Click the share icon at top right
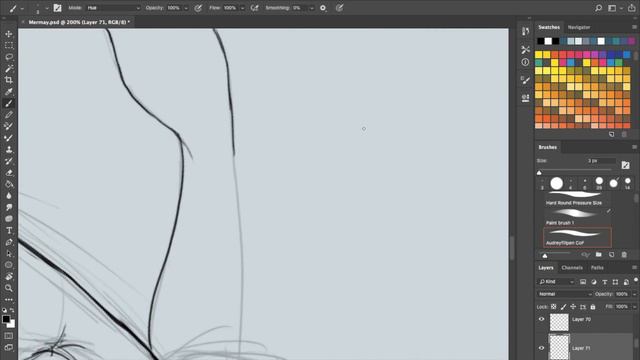The height and width of the screenshot is (360, 640). [x=631, y=8]
